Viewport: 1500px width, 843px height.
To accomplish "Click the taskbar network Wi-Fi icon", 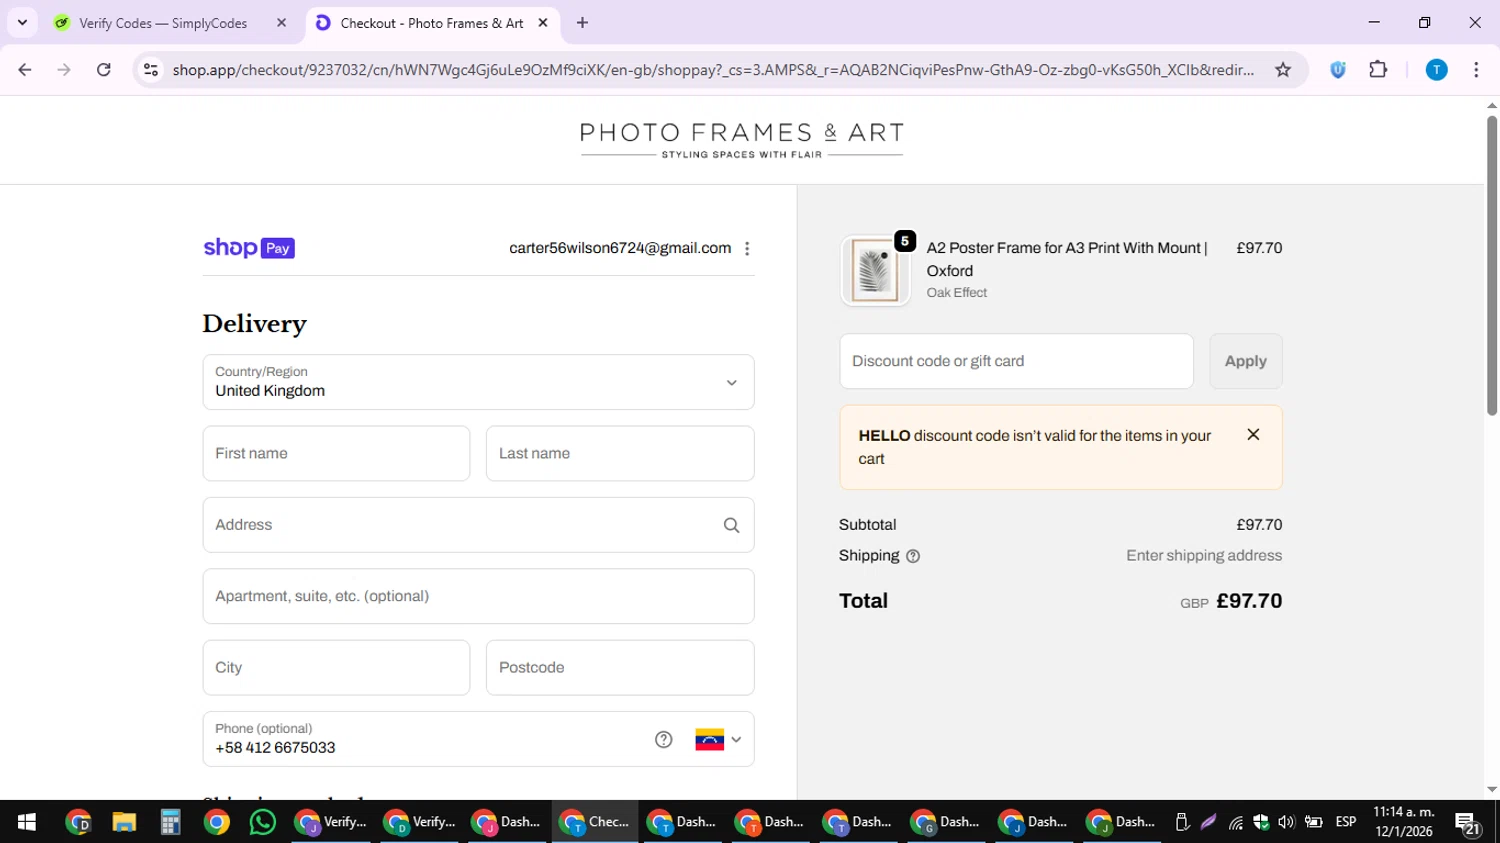I will [x=1236, y=822].
